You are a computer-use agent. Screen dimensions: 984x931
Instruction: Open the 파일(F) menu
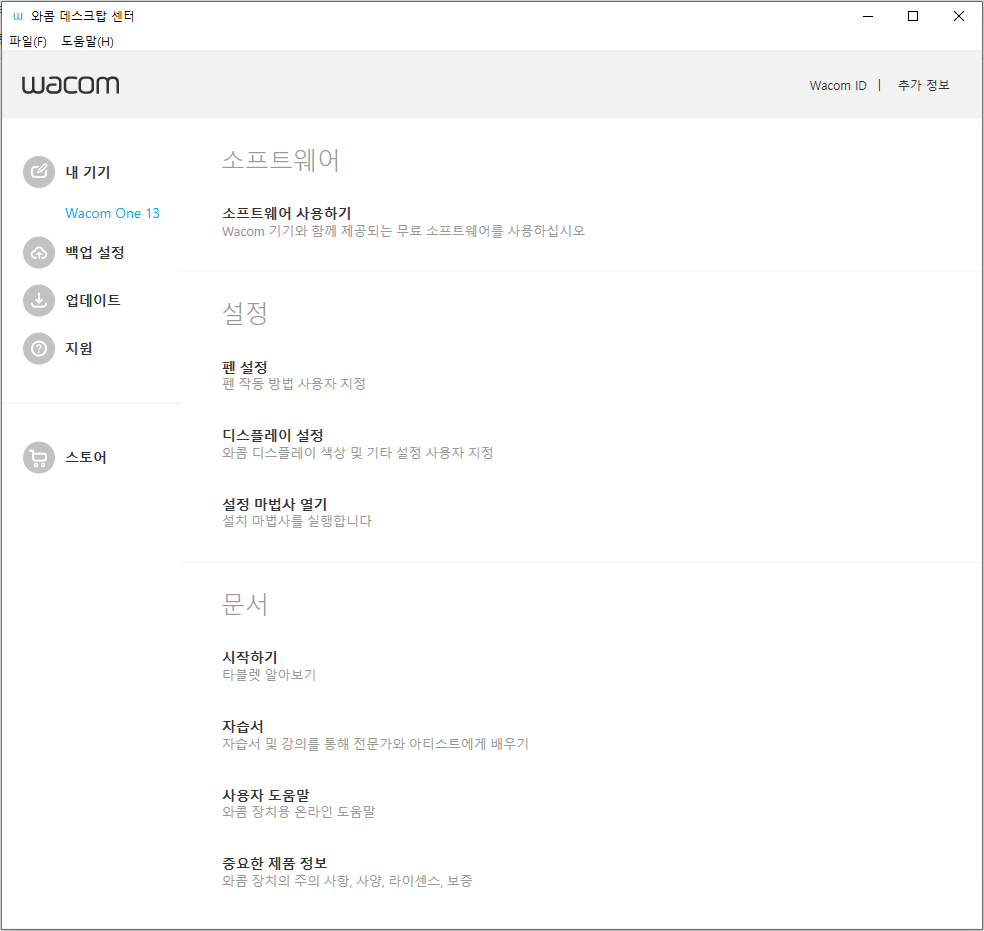28,41
